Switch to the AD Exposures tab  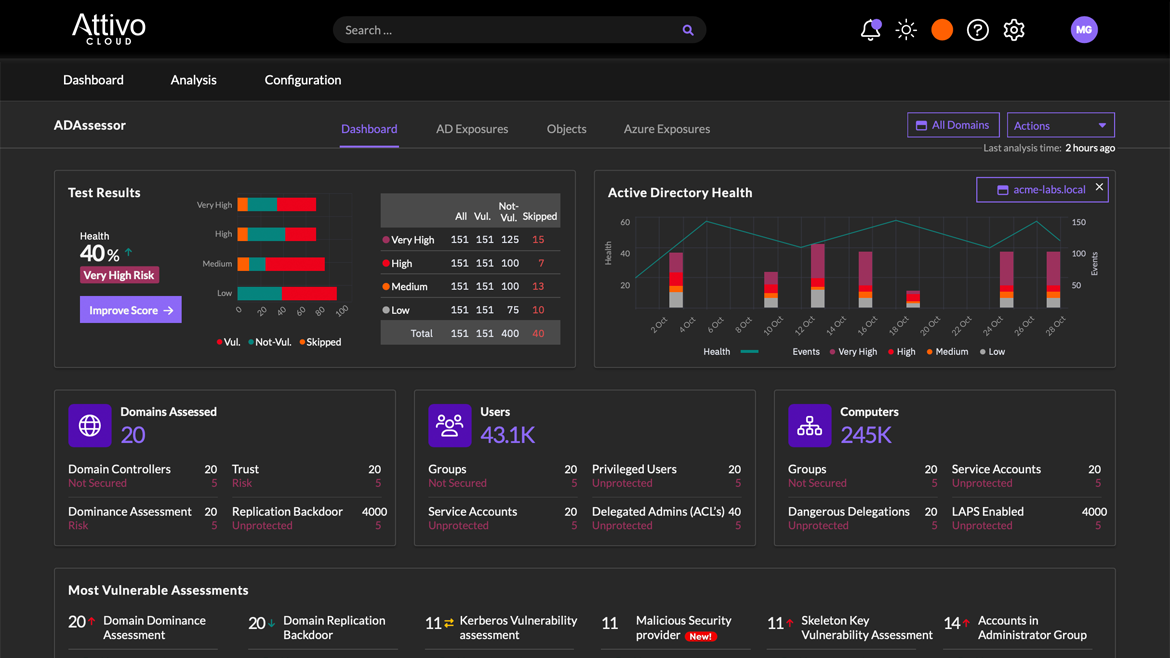[x=472, y=129]
